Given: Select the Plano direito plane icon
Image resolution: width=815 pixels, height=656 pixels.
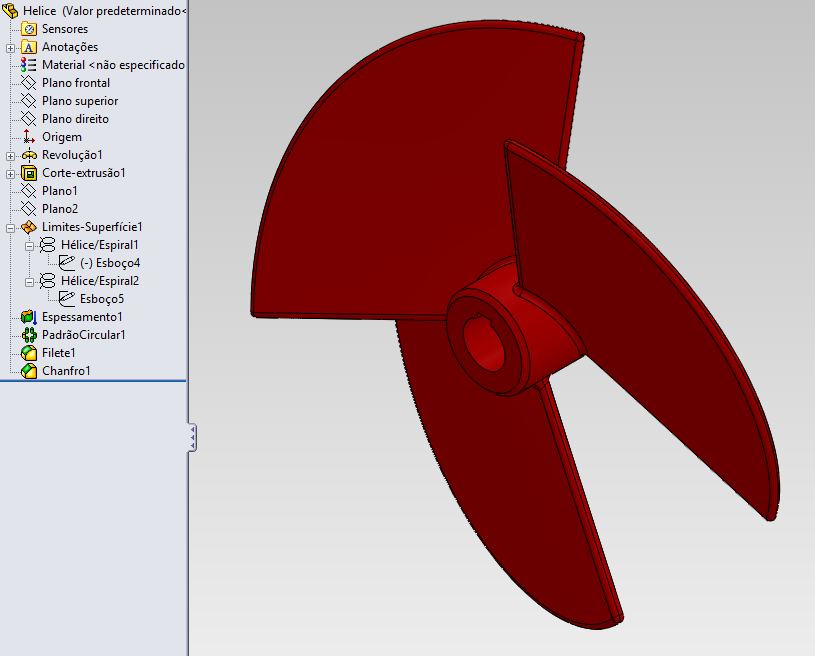Looking at the screenshot, I should (x=29, y=119).
